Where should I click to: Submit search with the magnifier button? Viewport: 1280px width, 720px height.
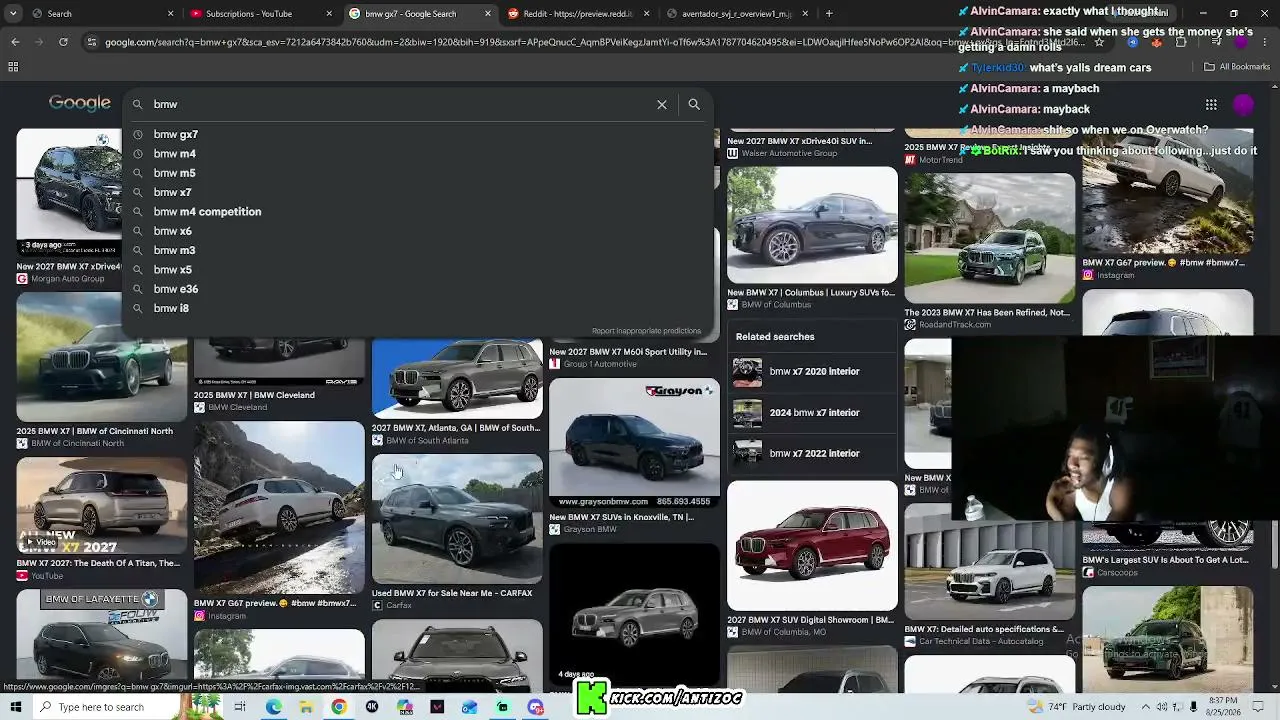pyautogui.click(x=694, y=104)
